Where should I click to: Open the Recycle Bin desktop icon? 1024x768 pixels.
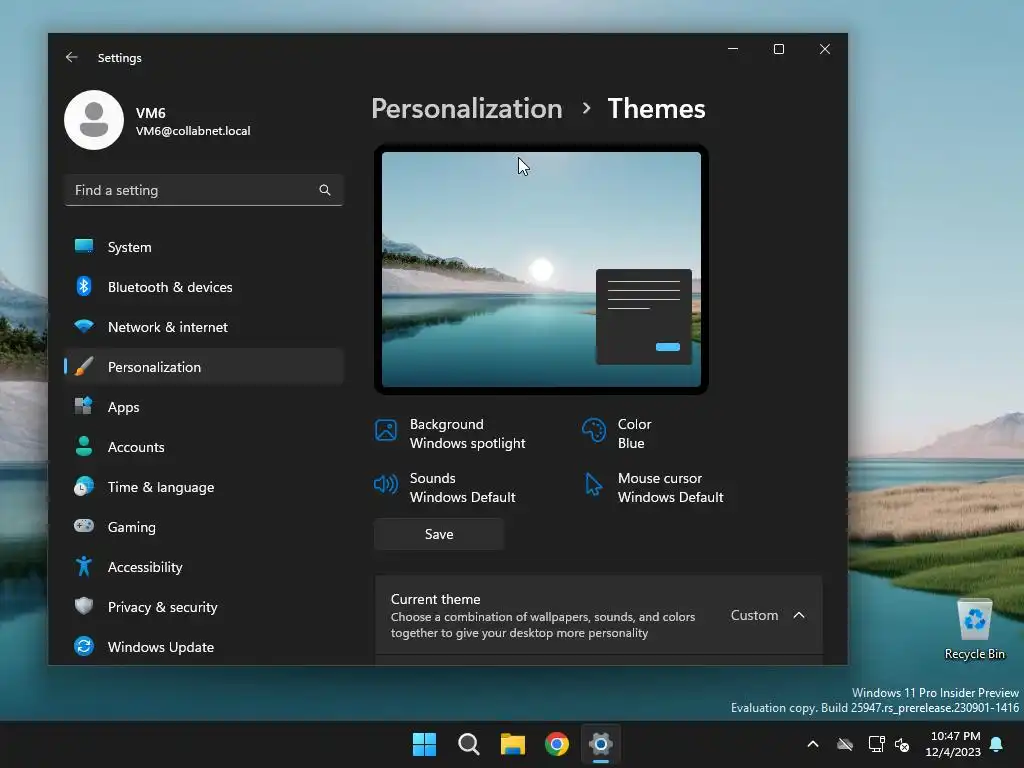point(974,630)
